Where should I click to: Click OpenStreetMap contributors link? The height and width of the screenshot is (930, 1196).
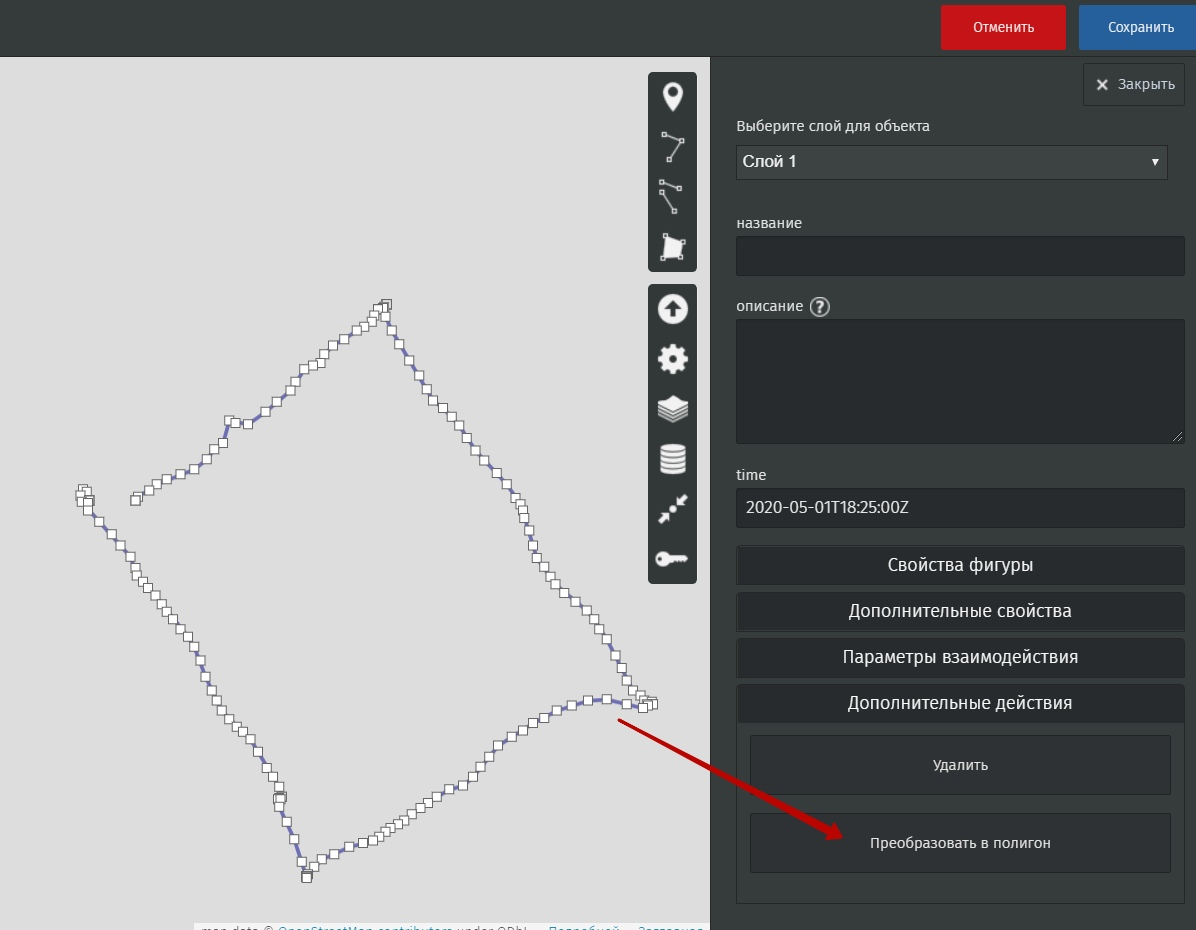tap(365, 928)
